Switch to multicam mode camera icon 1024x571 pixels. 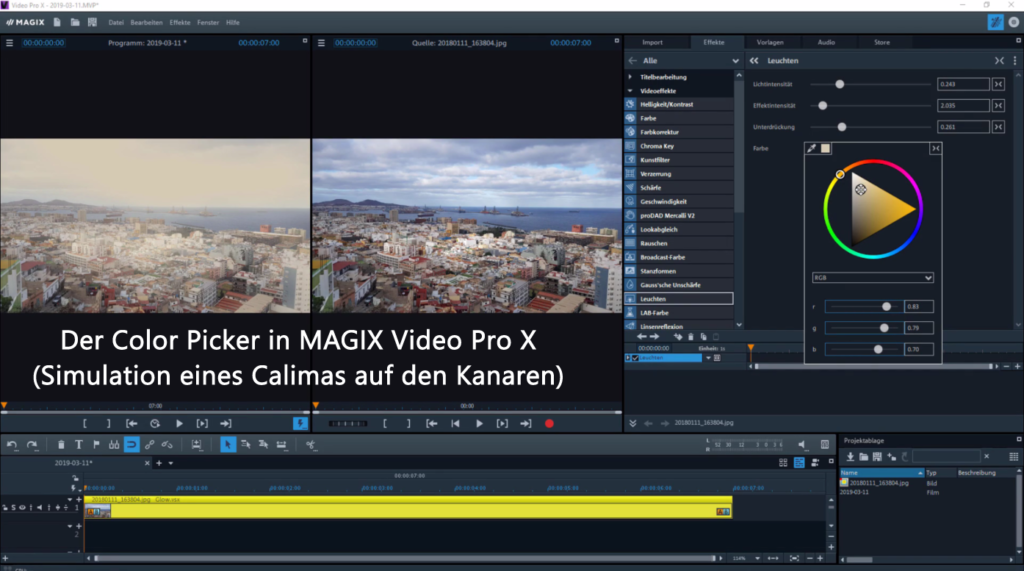(815, 463)
